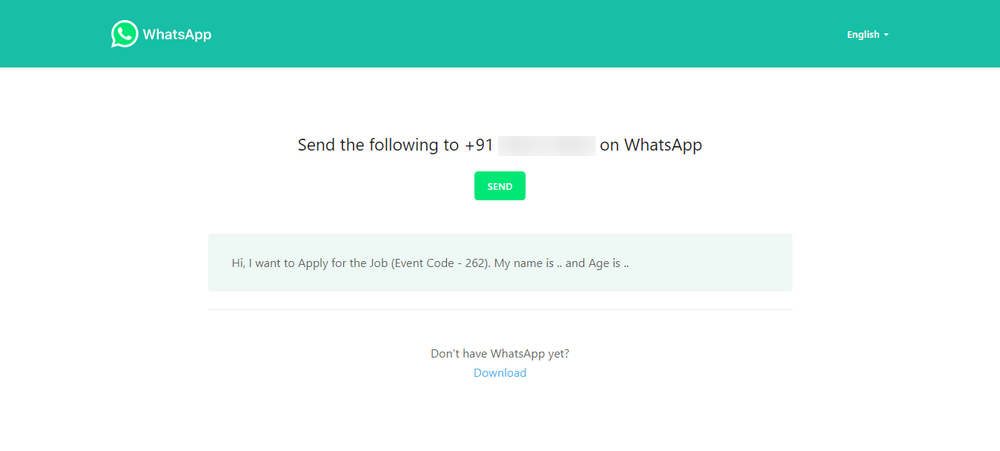The height and width of the screenshot is (451, 1000).
Task: Click the WhatsApp speech-bubble logo icon
Action: pyautogui.click(x=124, y=34)
